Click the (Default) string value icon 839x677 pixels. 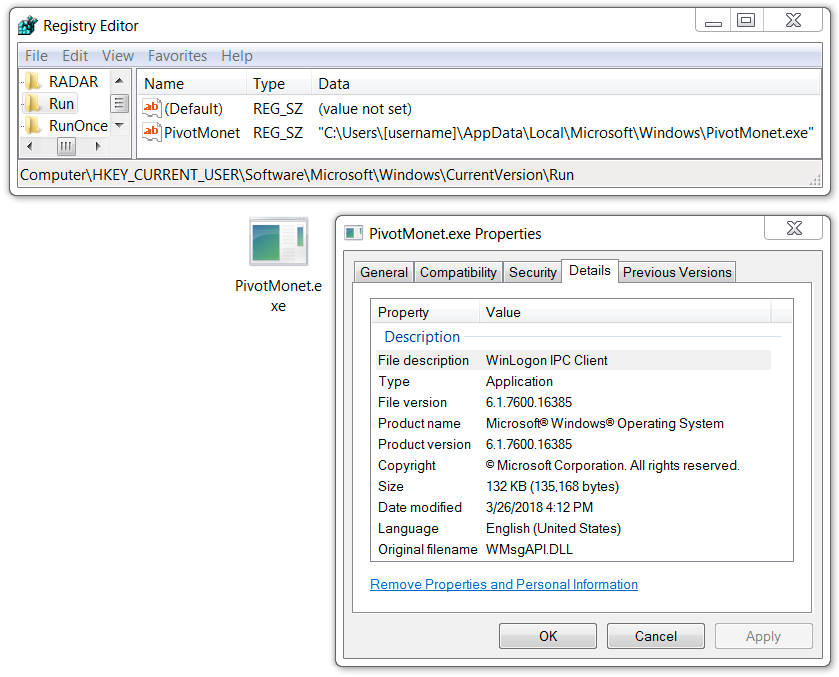pyautogui.click(x=151, y=109)
